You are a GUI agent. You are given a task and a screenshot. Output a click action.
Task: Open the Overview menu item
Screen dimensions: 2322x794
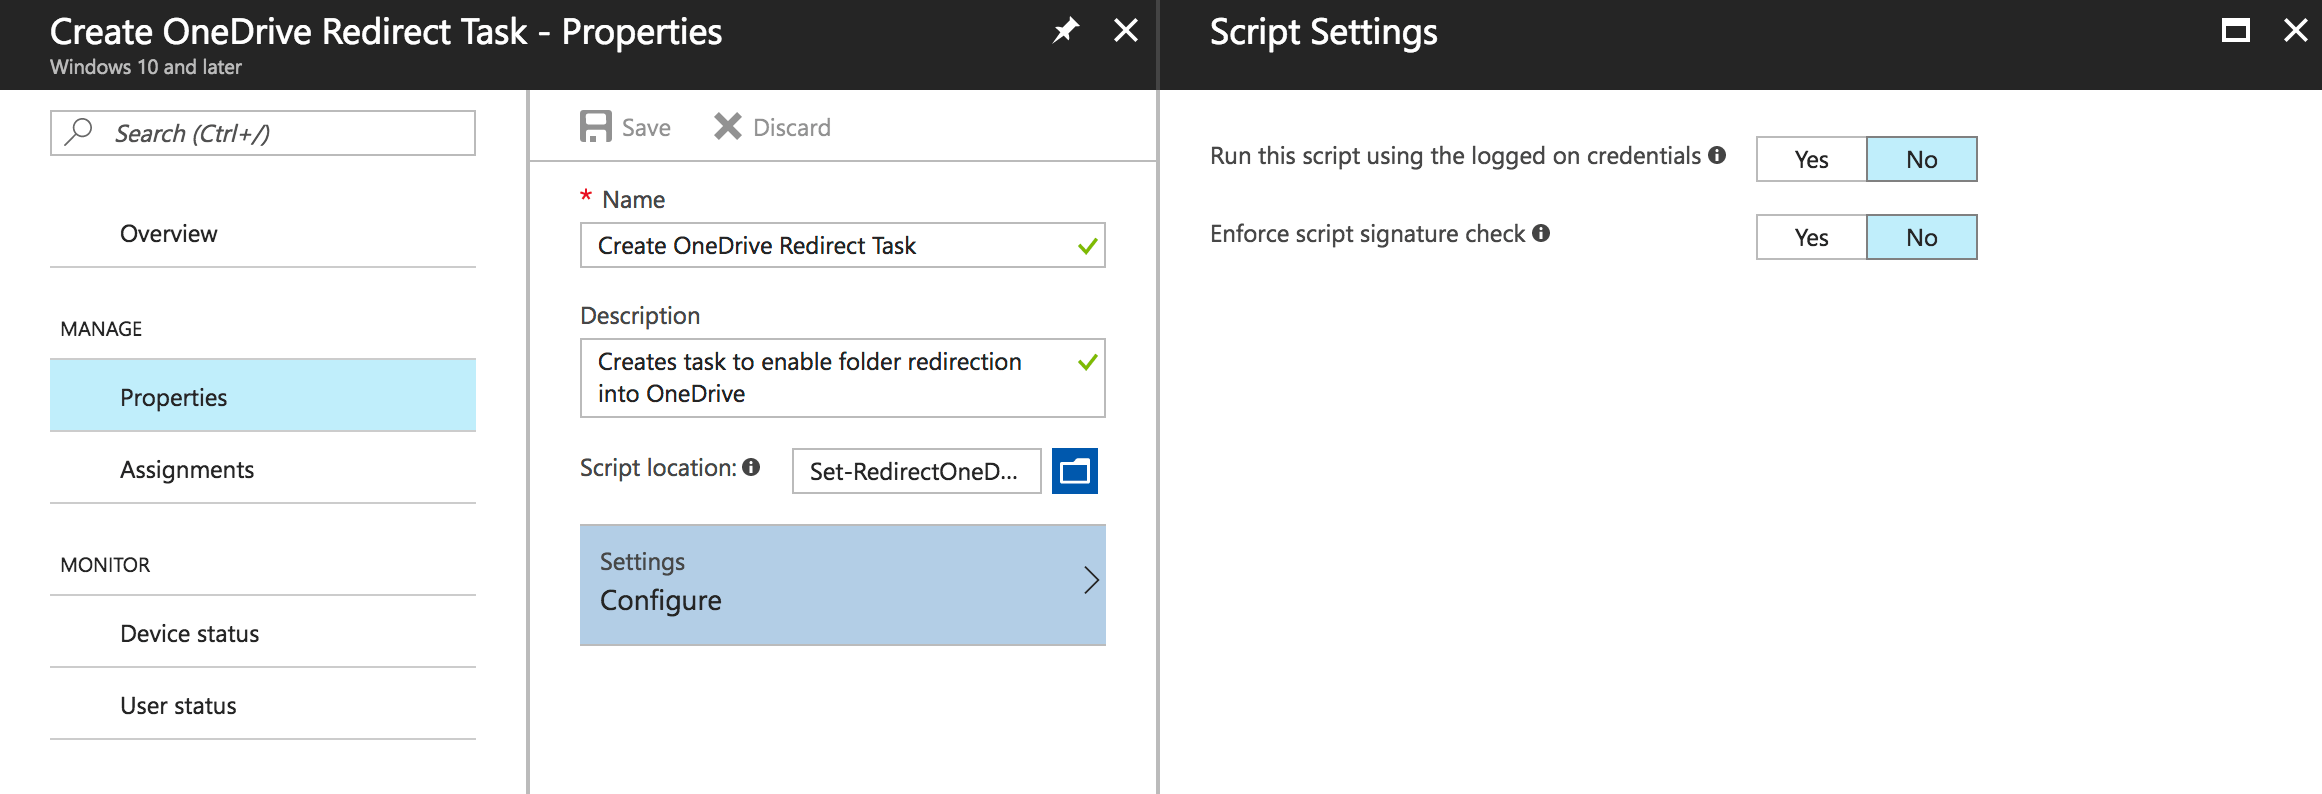tap(263, 234)
